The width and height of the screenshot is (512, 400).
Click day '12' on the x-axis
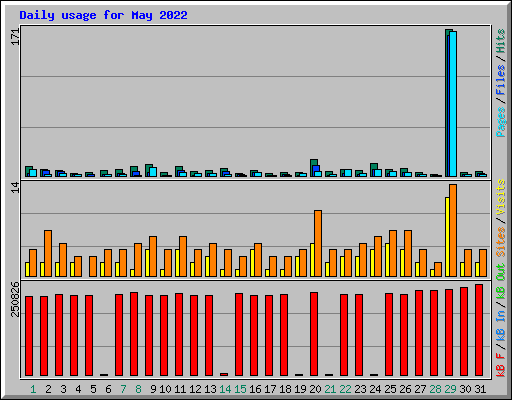pyautogui.click(x=195, y=389)
